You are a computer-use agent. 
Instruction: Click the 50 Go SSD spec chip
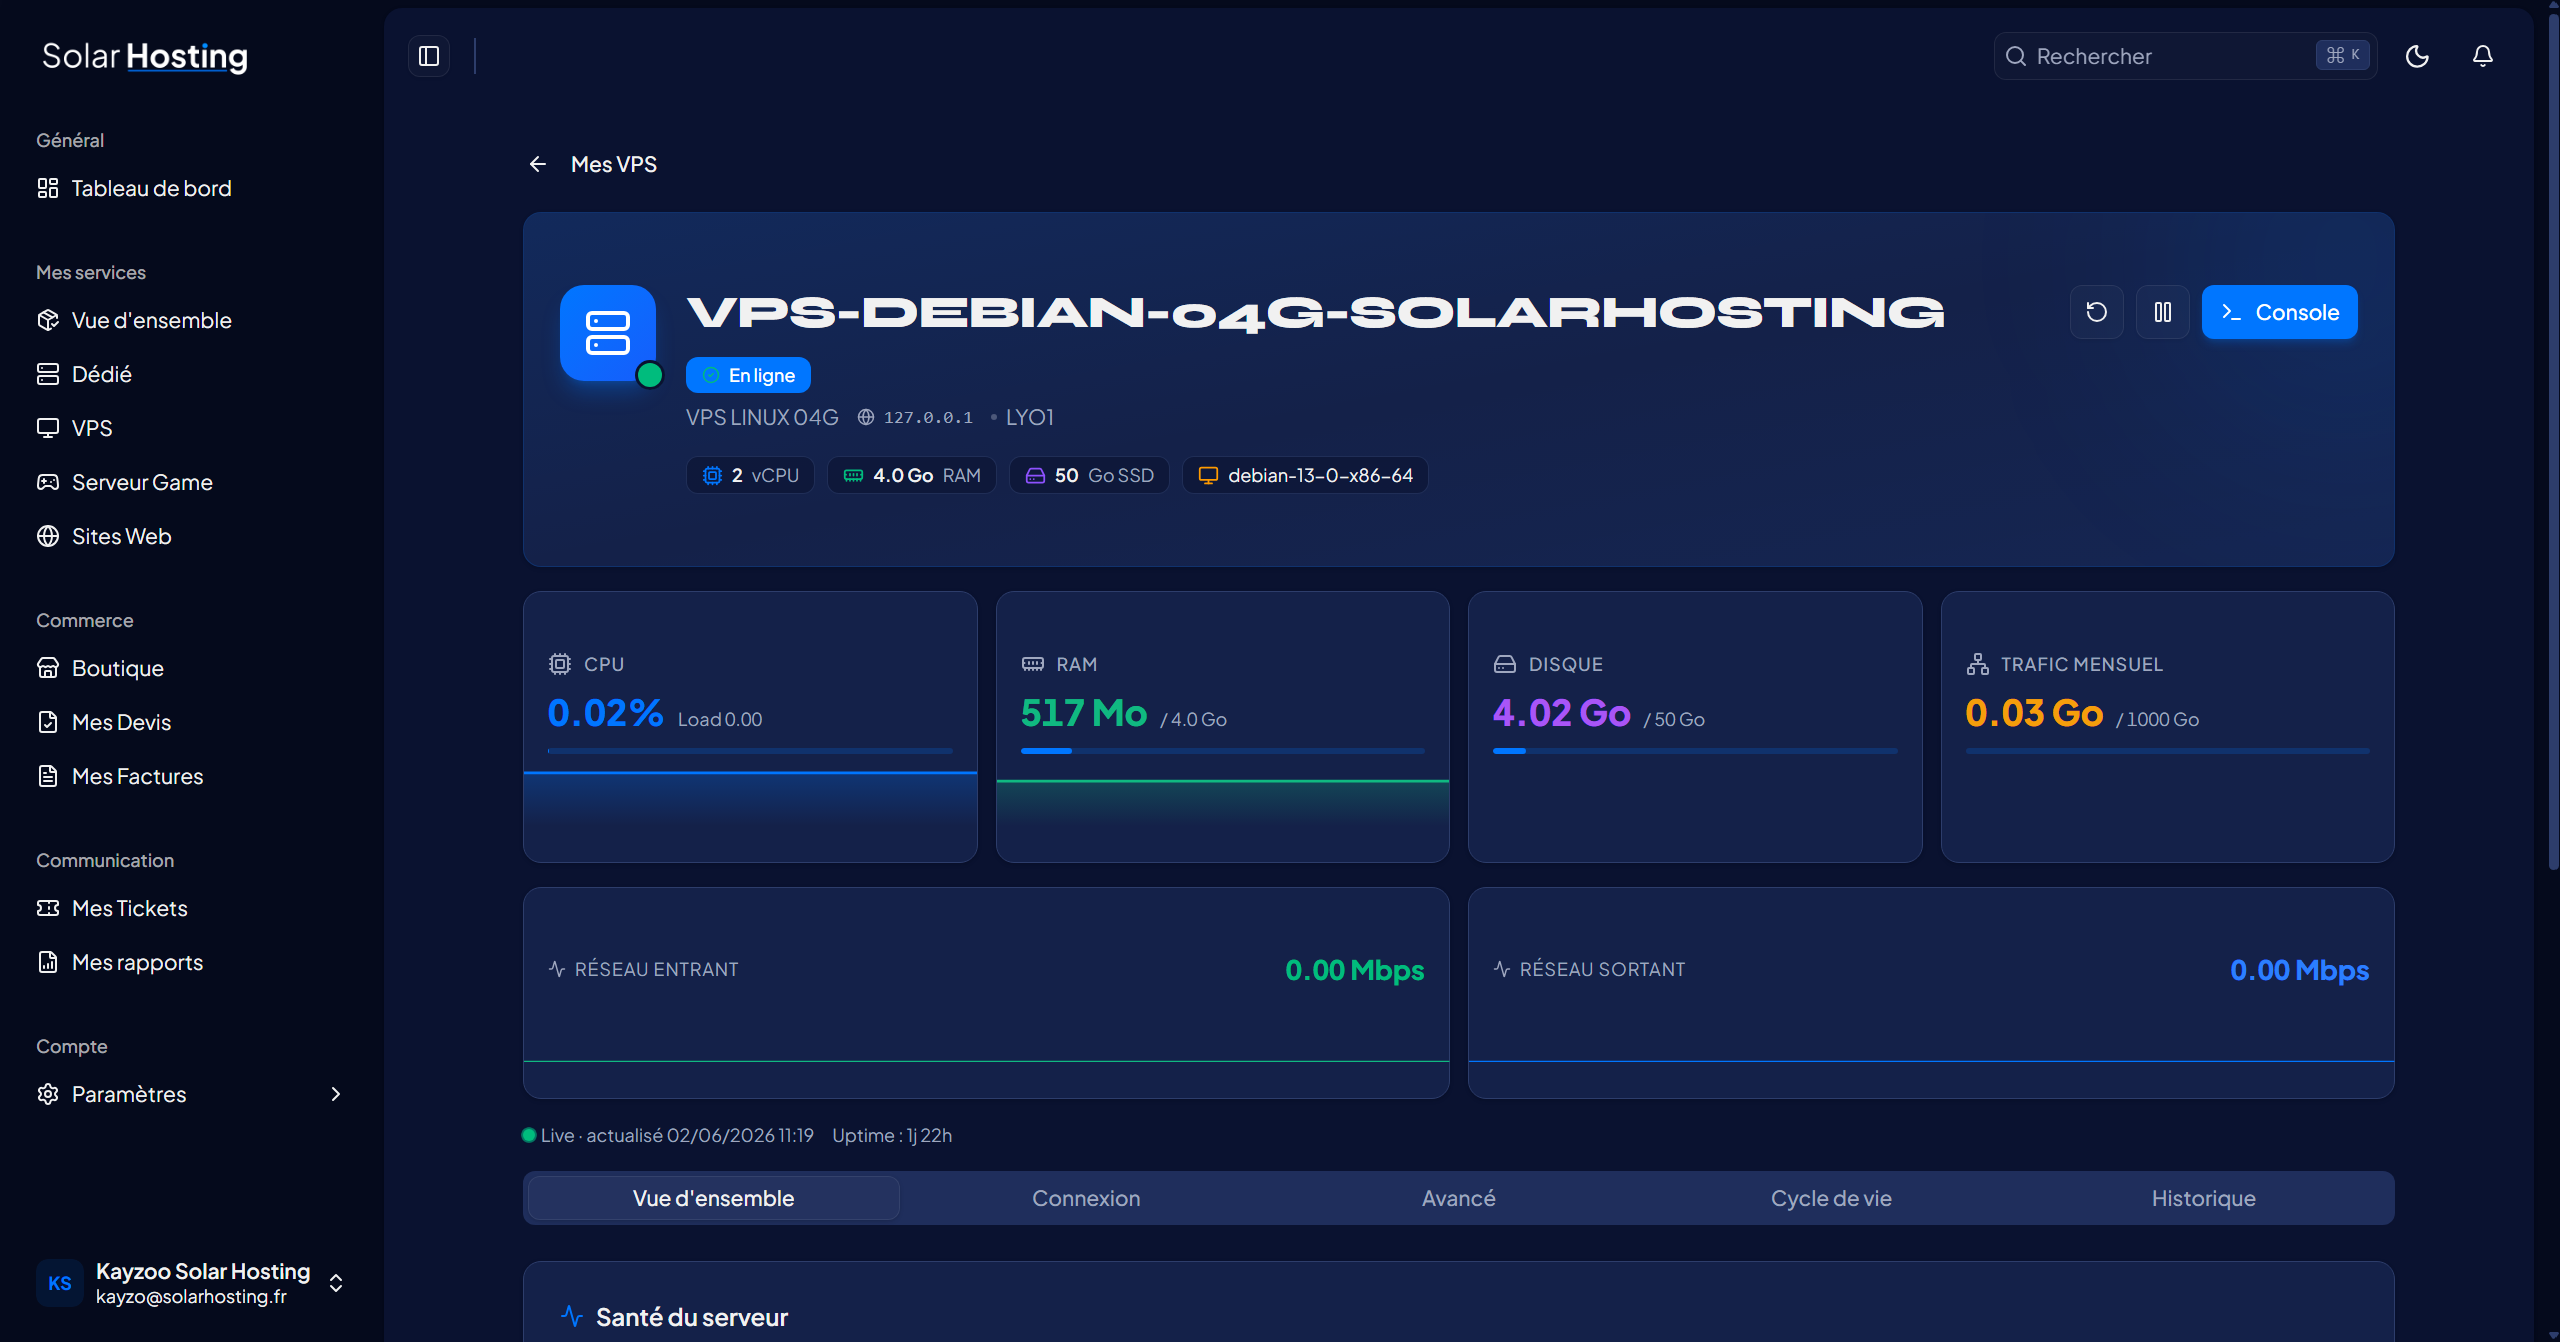point(1089,475)
